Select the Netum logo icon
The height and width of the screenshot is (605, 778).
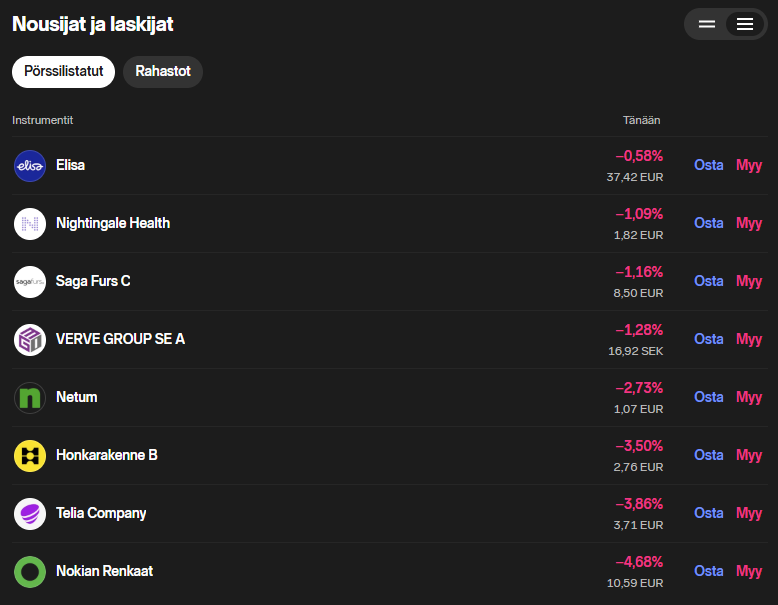pos(30,398)
